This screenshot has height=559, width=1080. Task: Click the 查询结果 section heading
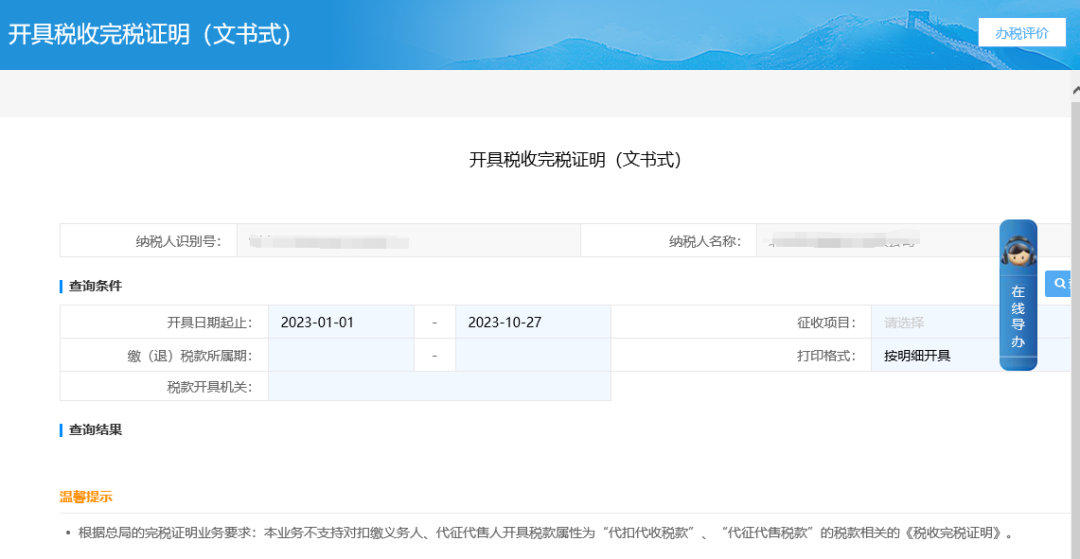click(x=95, y=430)
